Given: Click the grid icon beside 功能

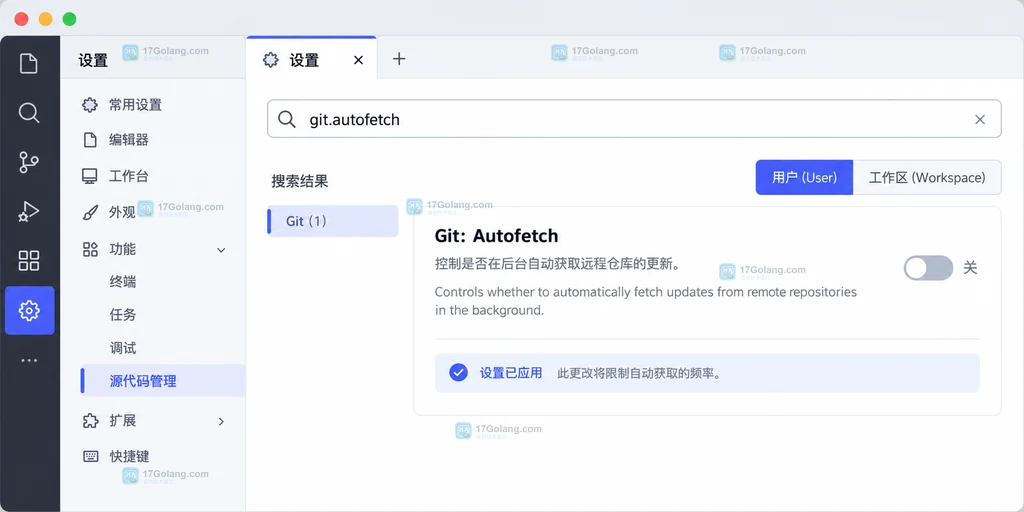Looking at the screenshot, I should click(x=90, y=249).
